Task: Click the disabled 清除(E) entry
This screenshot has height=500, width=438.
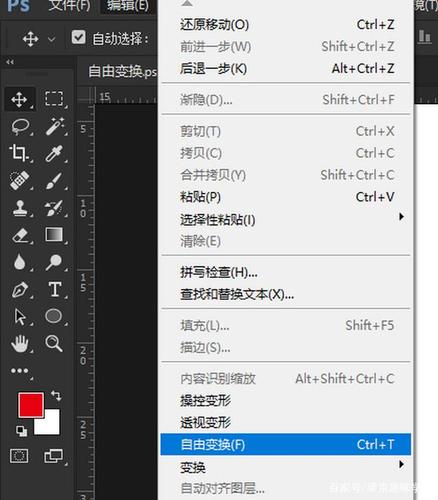Action: point(286,241)
